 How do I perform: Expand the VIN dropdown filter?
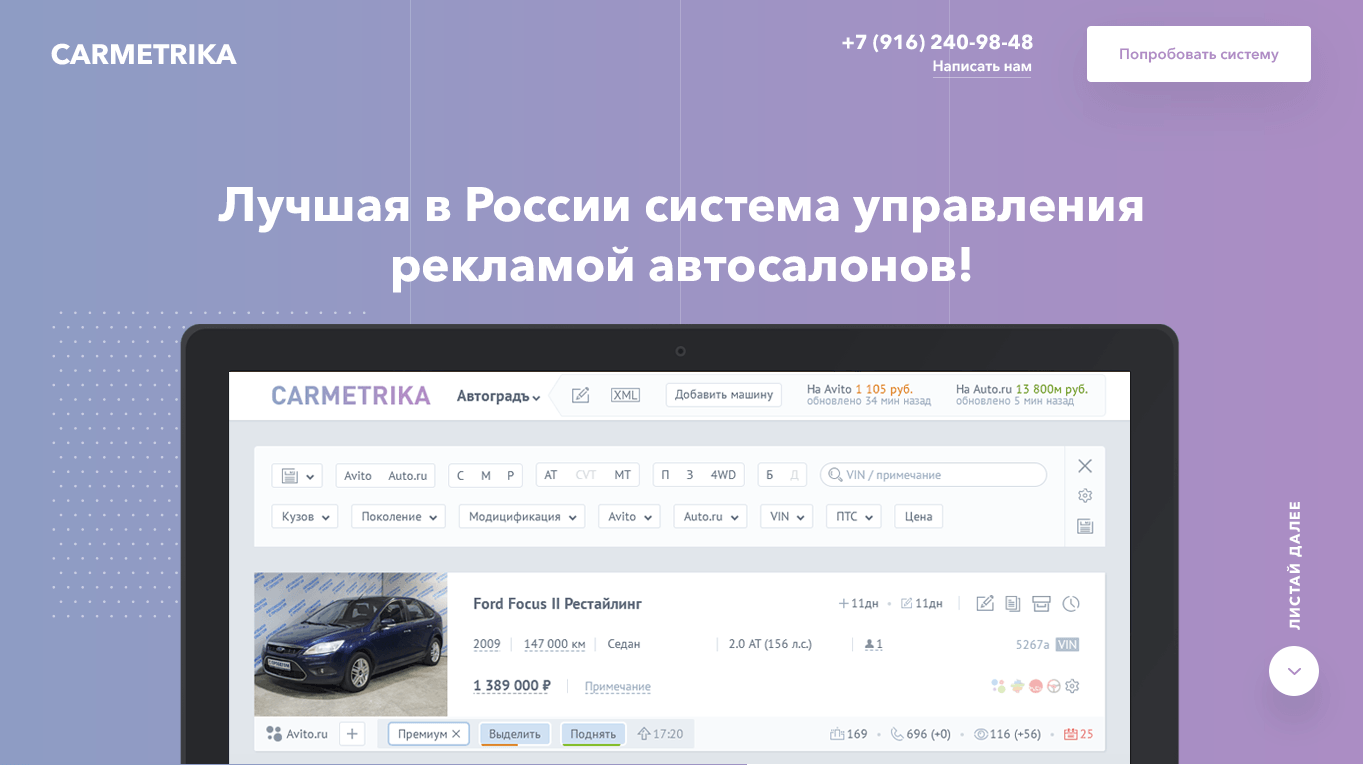pyautogui.click(x=786, y=517)
